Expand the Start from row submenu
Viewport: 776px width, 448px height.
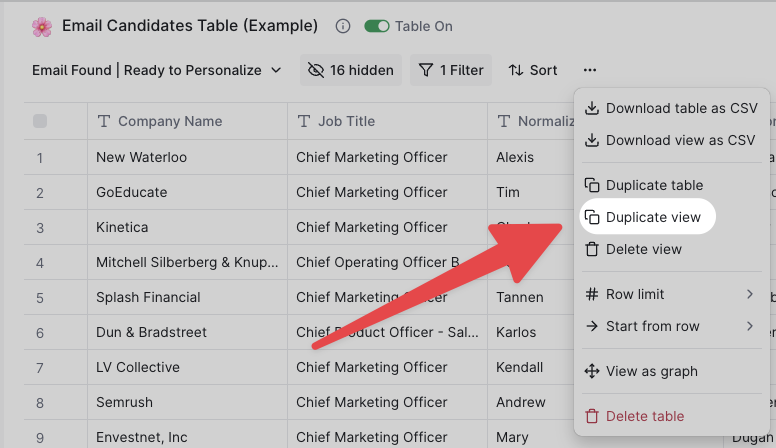tap(671, 327)
